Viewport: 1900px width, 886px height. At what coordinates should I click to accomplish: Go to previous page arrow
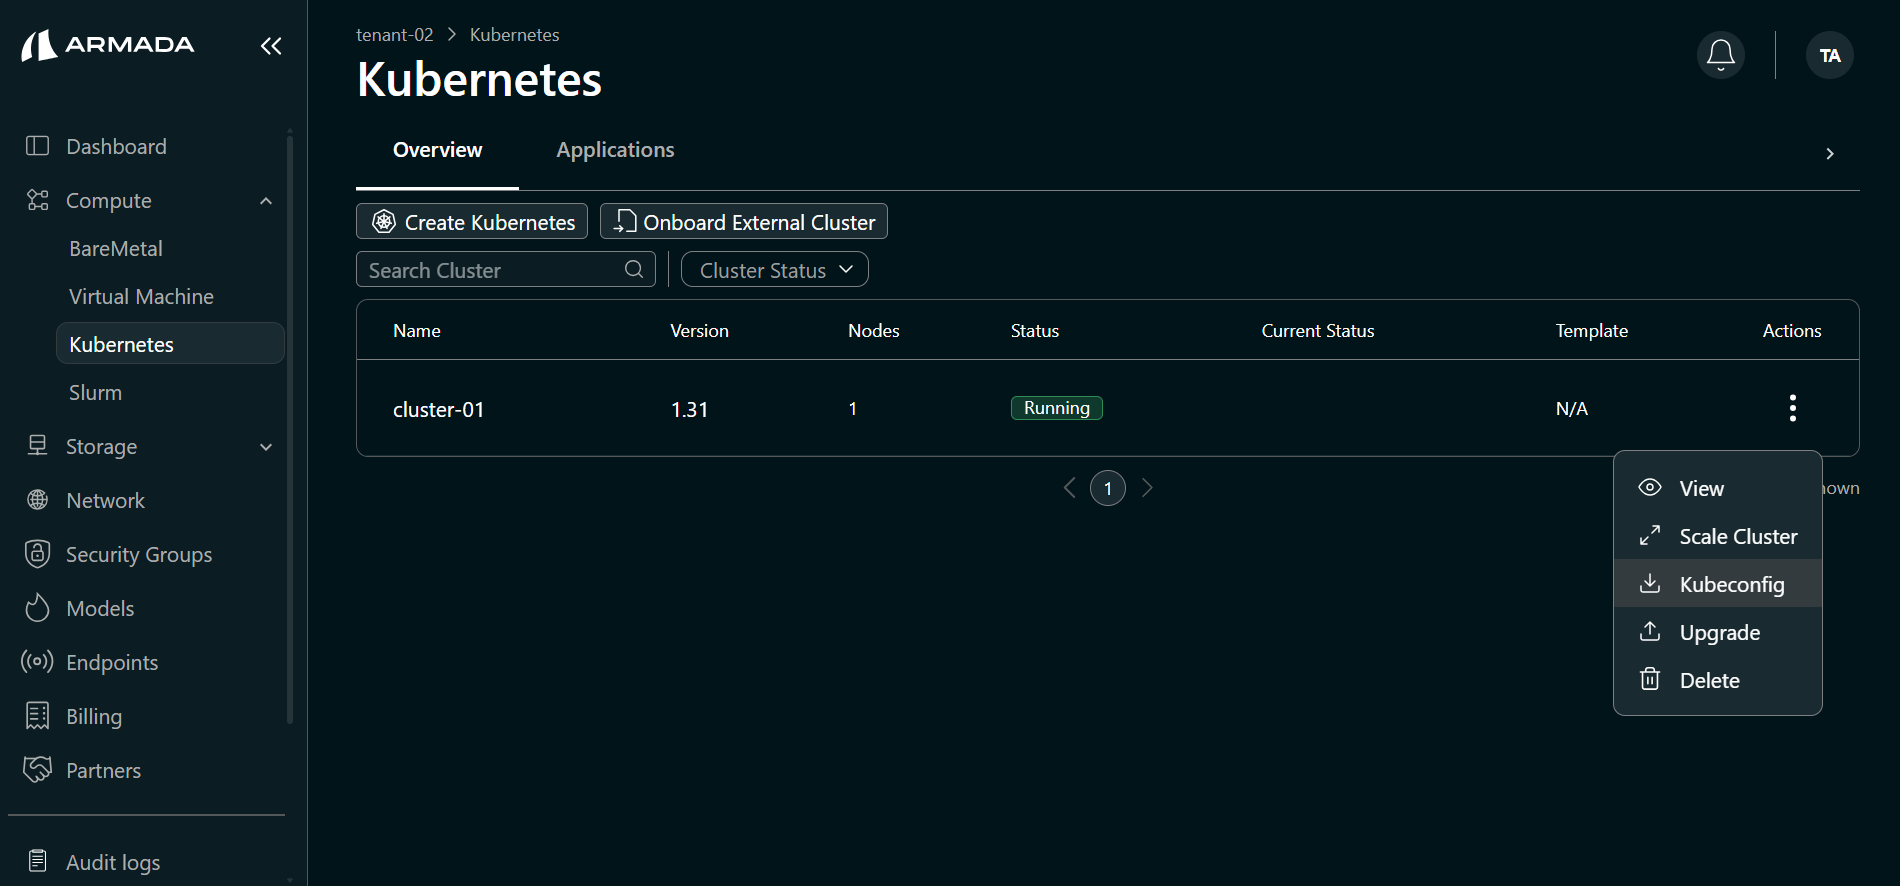point(1070,488)
